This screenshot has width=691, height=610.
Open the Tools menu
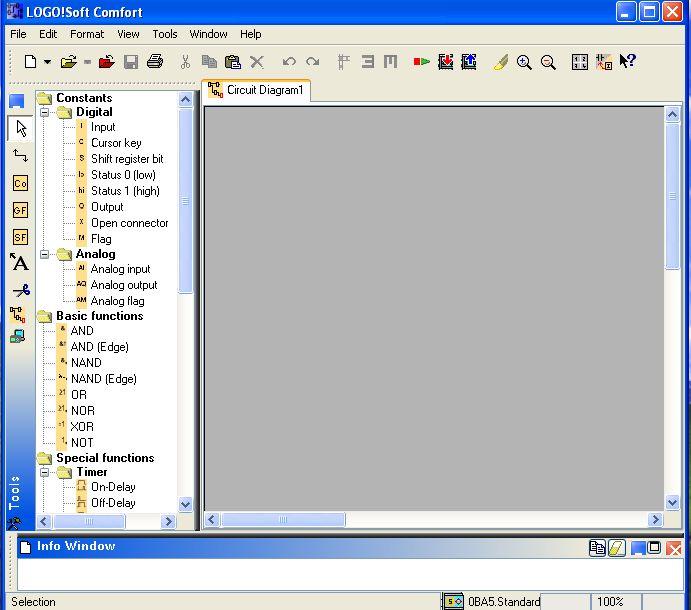165,34
